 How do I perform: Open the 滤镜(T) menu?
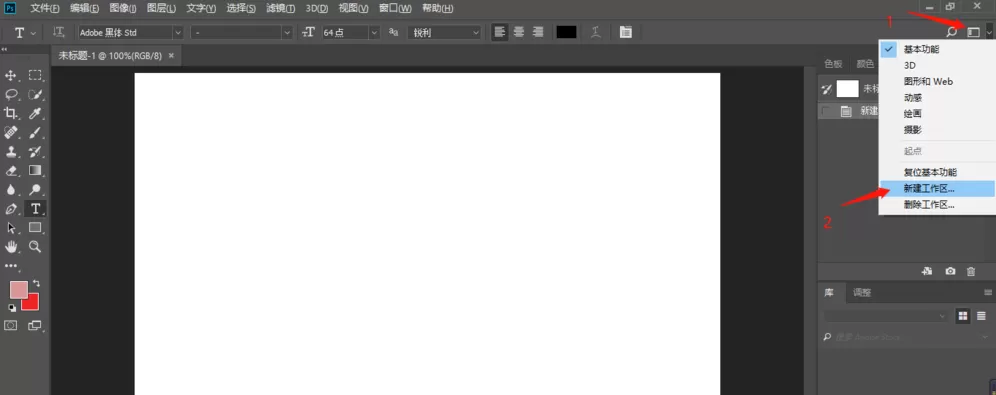point(280,9)
